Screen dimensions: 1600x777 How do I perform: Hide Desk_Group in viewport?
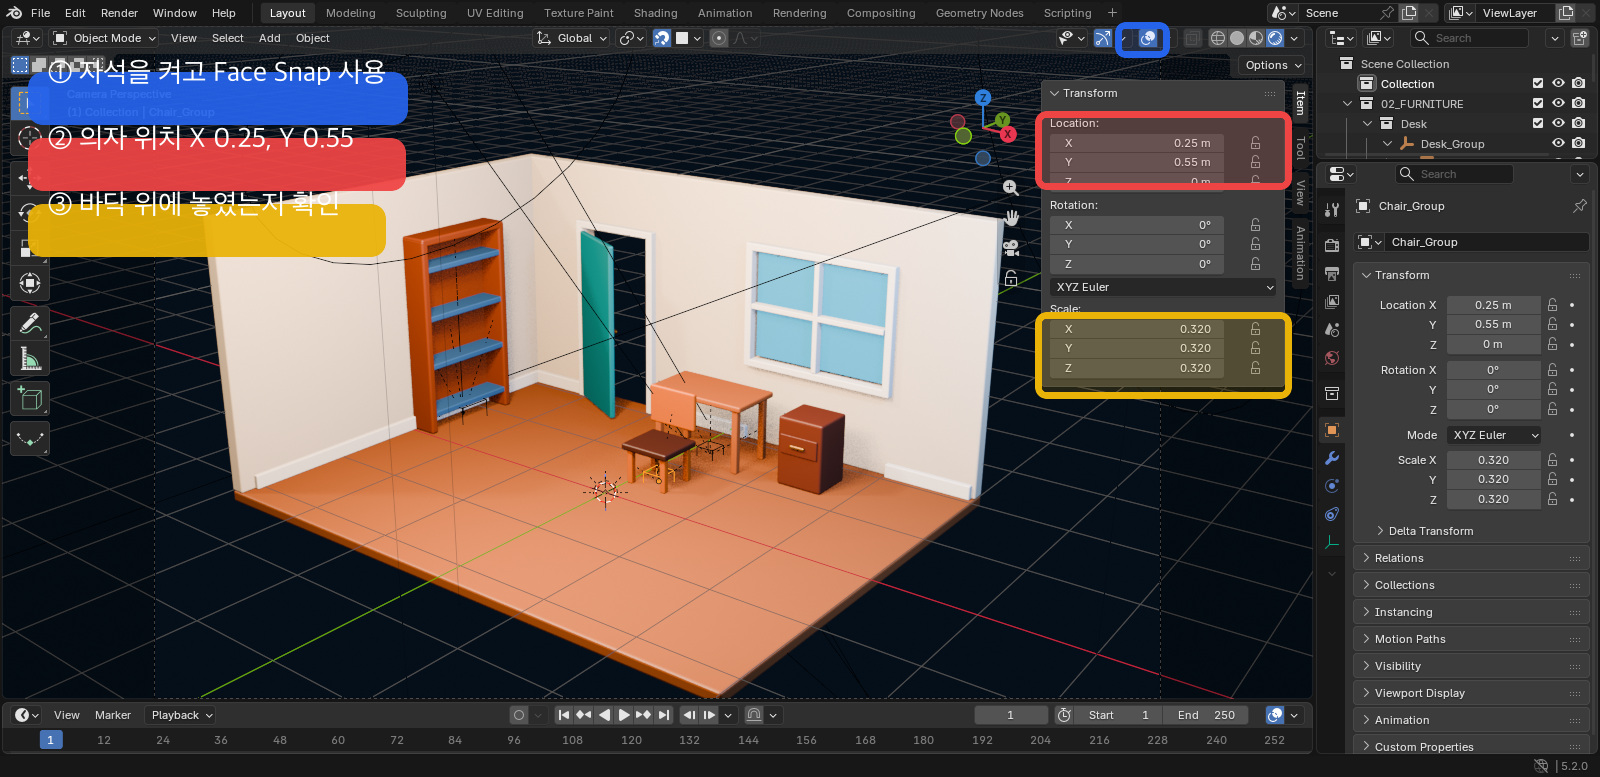tap(1558, 143)
